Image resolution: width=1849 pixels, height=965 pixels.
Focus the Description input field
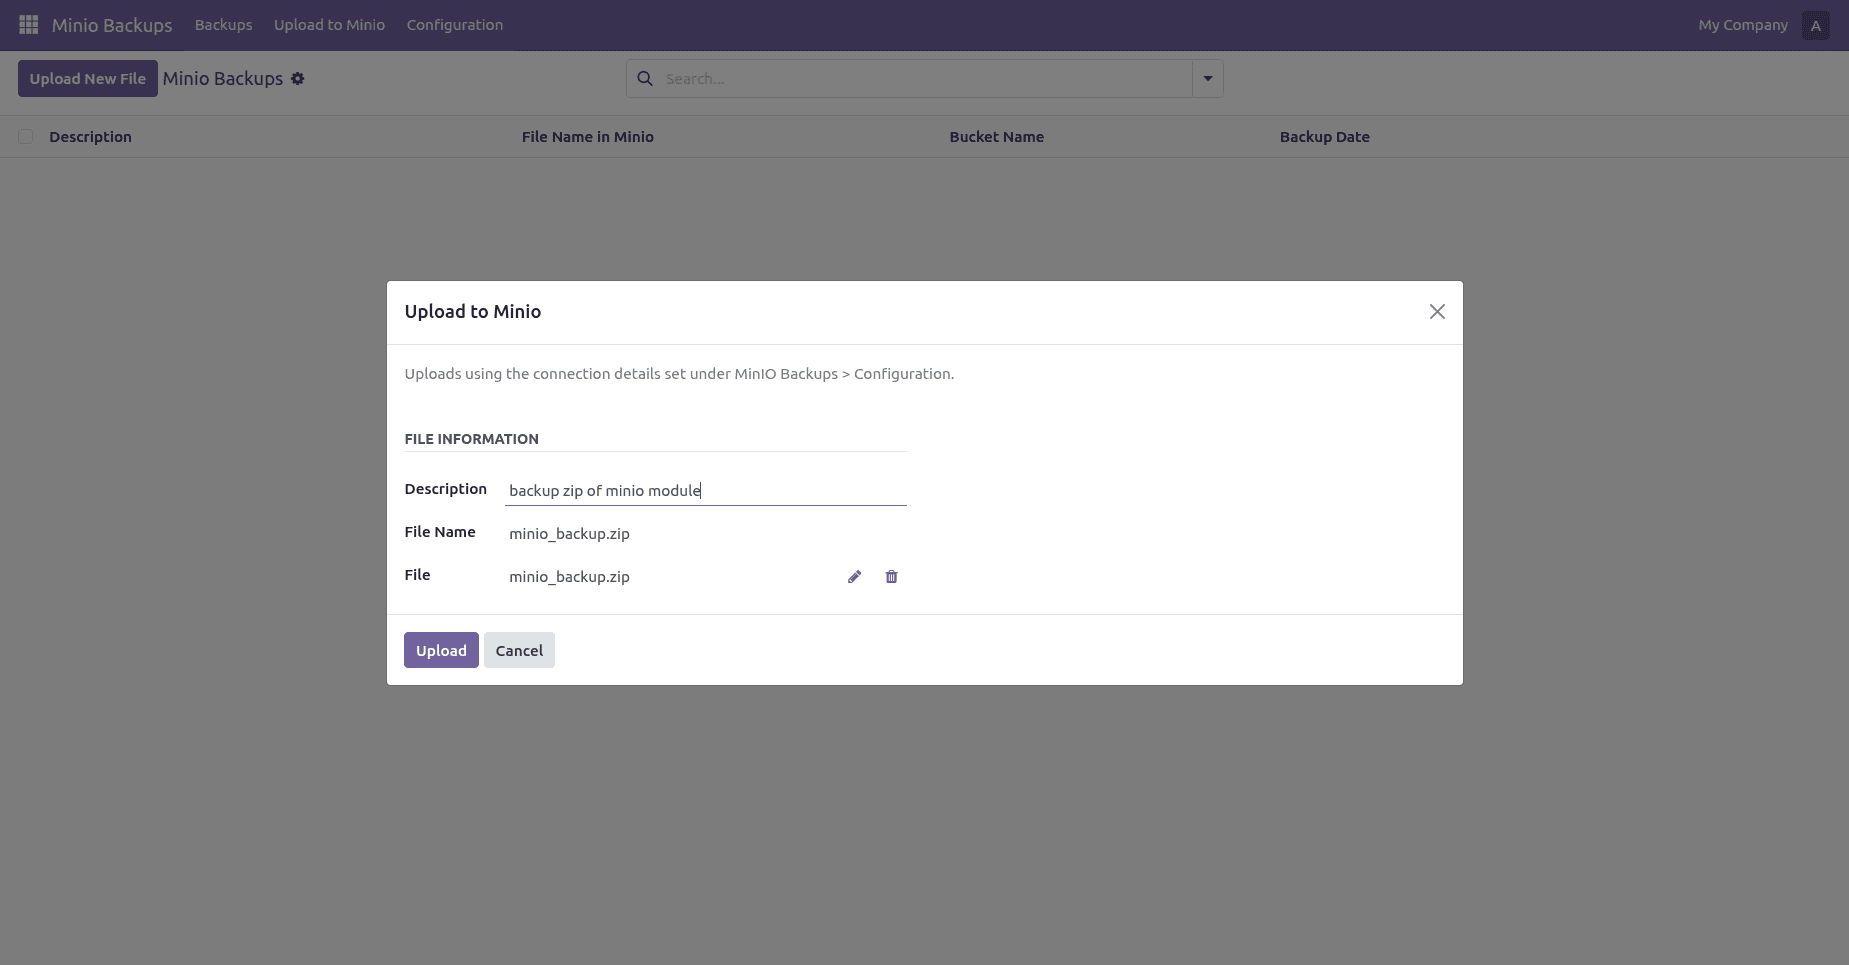(705, 490)
